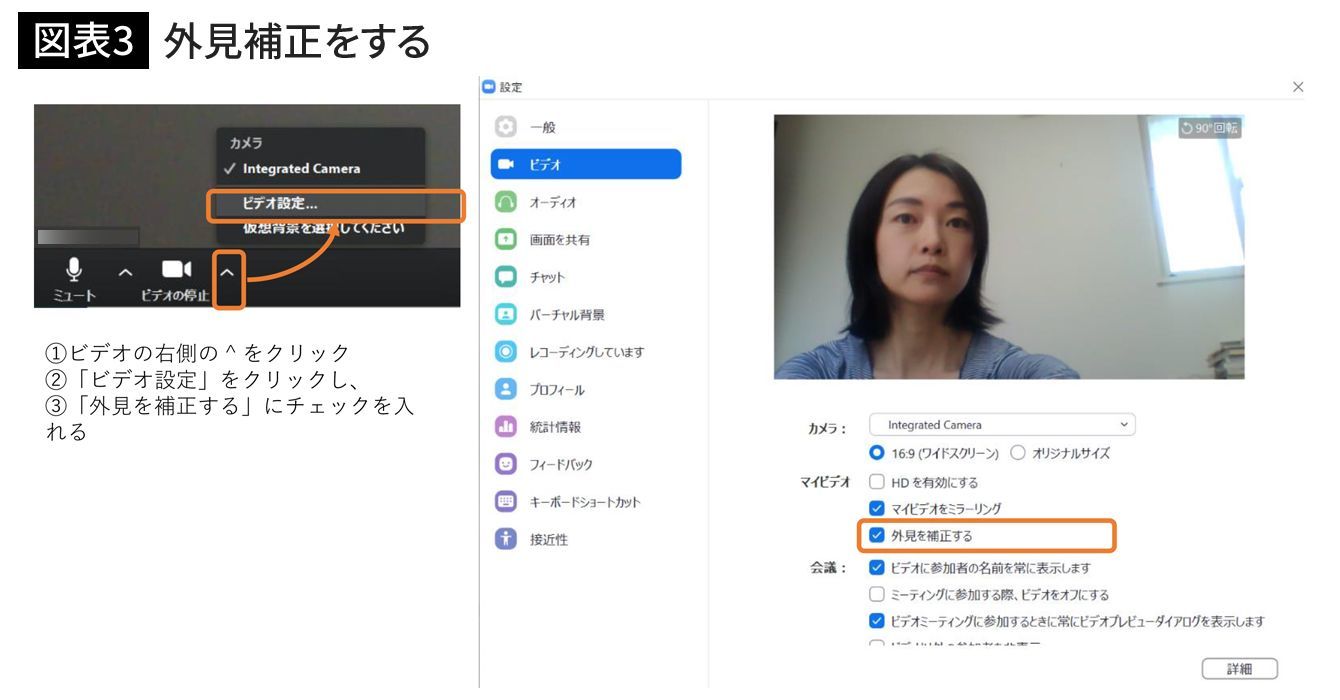Rotate the preview with 90°回転 button
The height and width of the screenshot is (700, 1340).
1209,128
